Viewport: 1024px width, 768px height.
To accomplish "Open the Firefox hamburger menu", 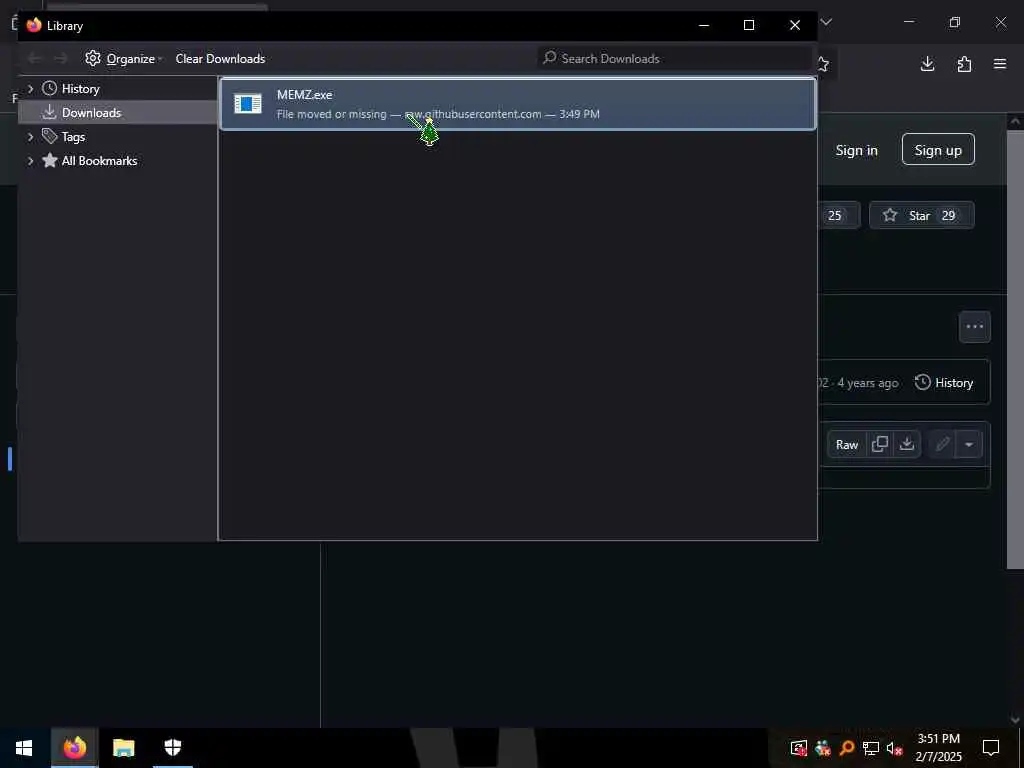I will [1000, 64].
